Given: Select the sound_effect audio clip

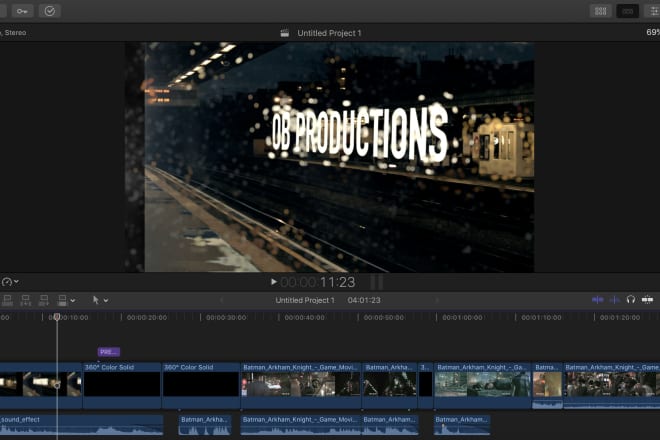Looking at the screenshot, I should click(x=81, y=425).
